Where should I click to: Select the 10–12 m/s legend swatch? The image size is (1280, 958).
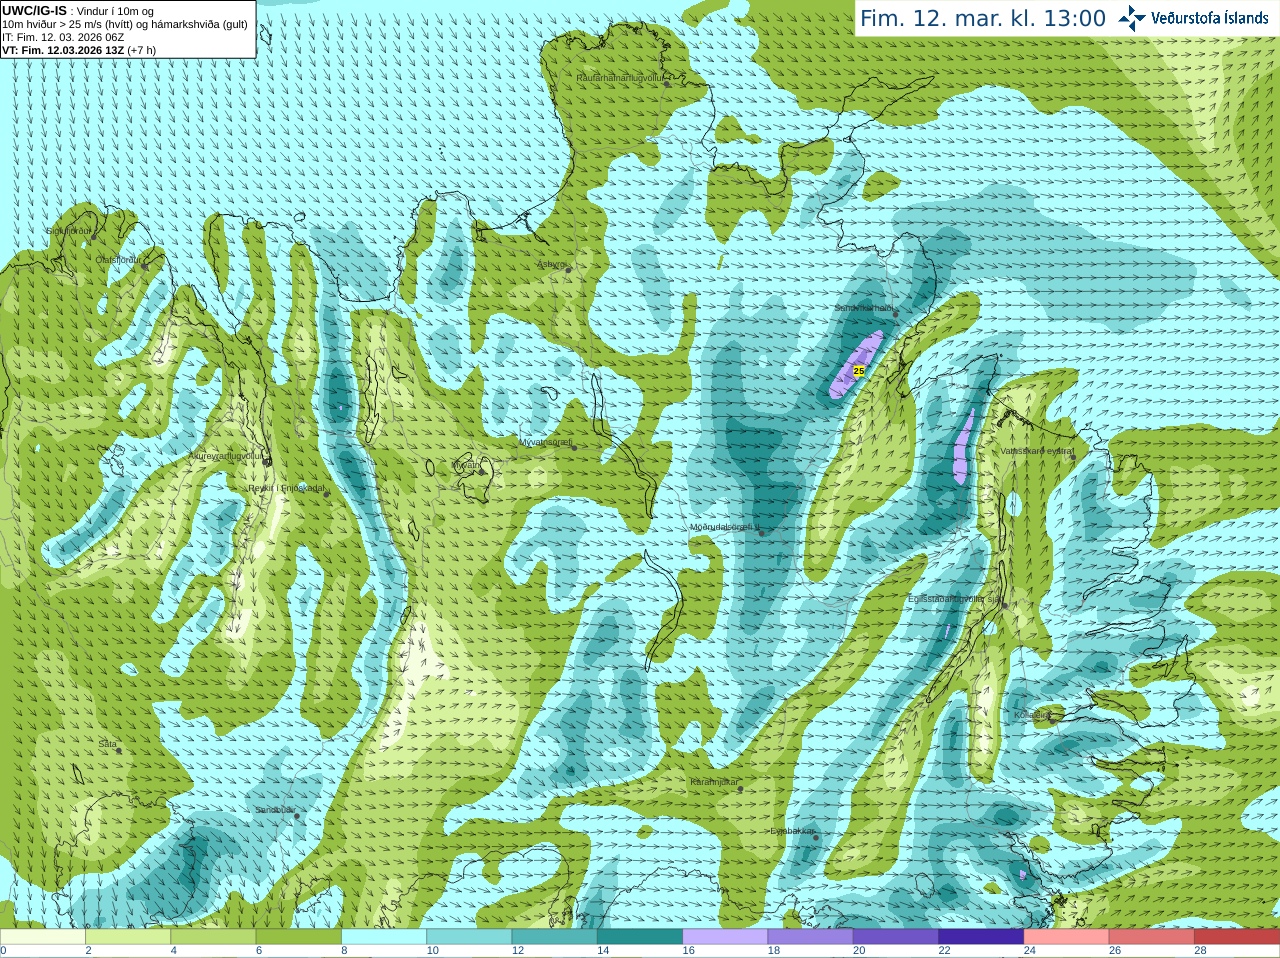coord(469,937)
